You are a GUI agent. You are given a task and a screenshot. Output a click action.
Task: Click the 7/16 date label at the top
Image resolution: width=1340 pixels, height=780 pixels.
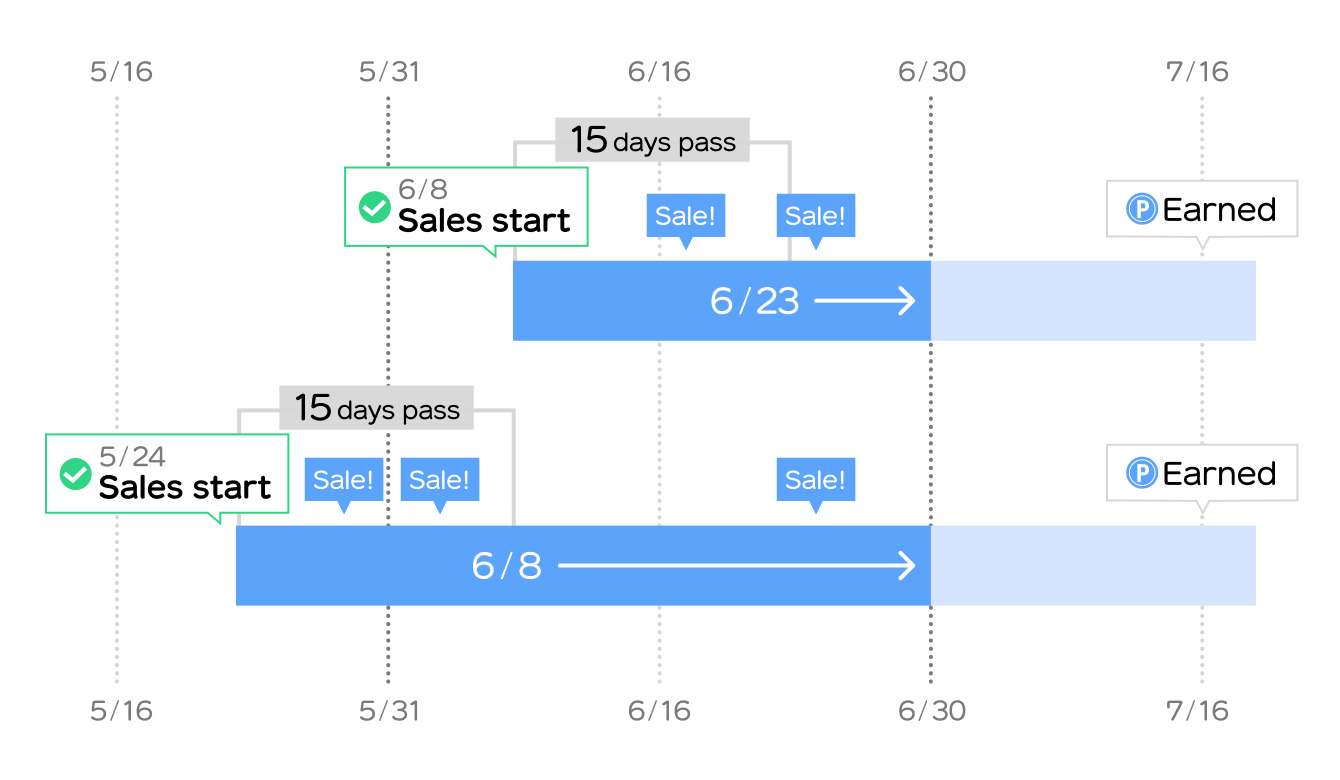point(1197,72)
